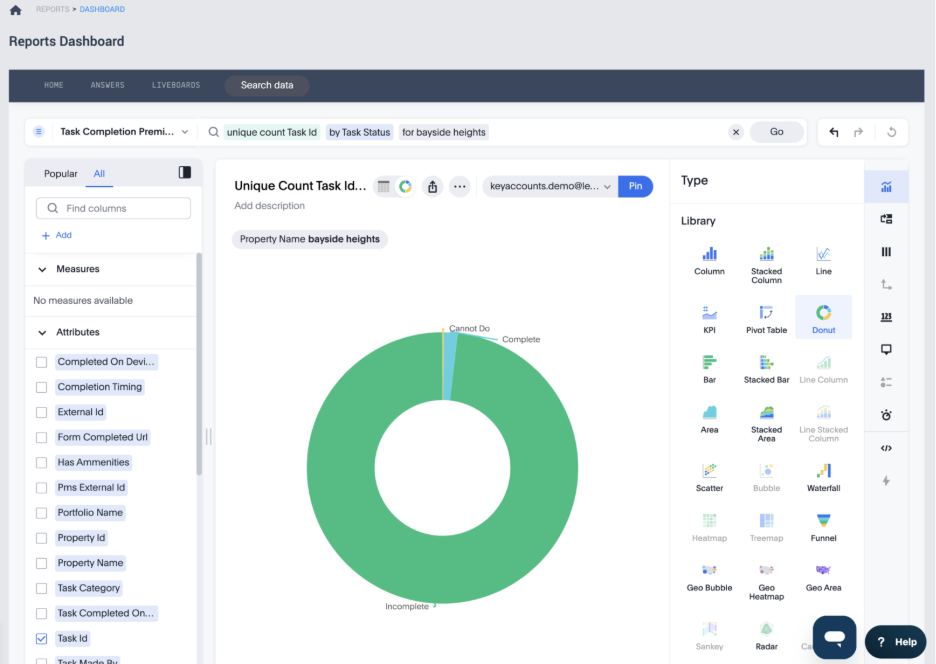Collapse the Measures section
Viewport: 936px width, 664px height.
click(x=42, y=269)
